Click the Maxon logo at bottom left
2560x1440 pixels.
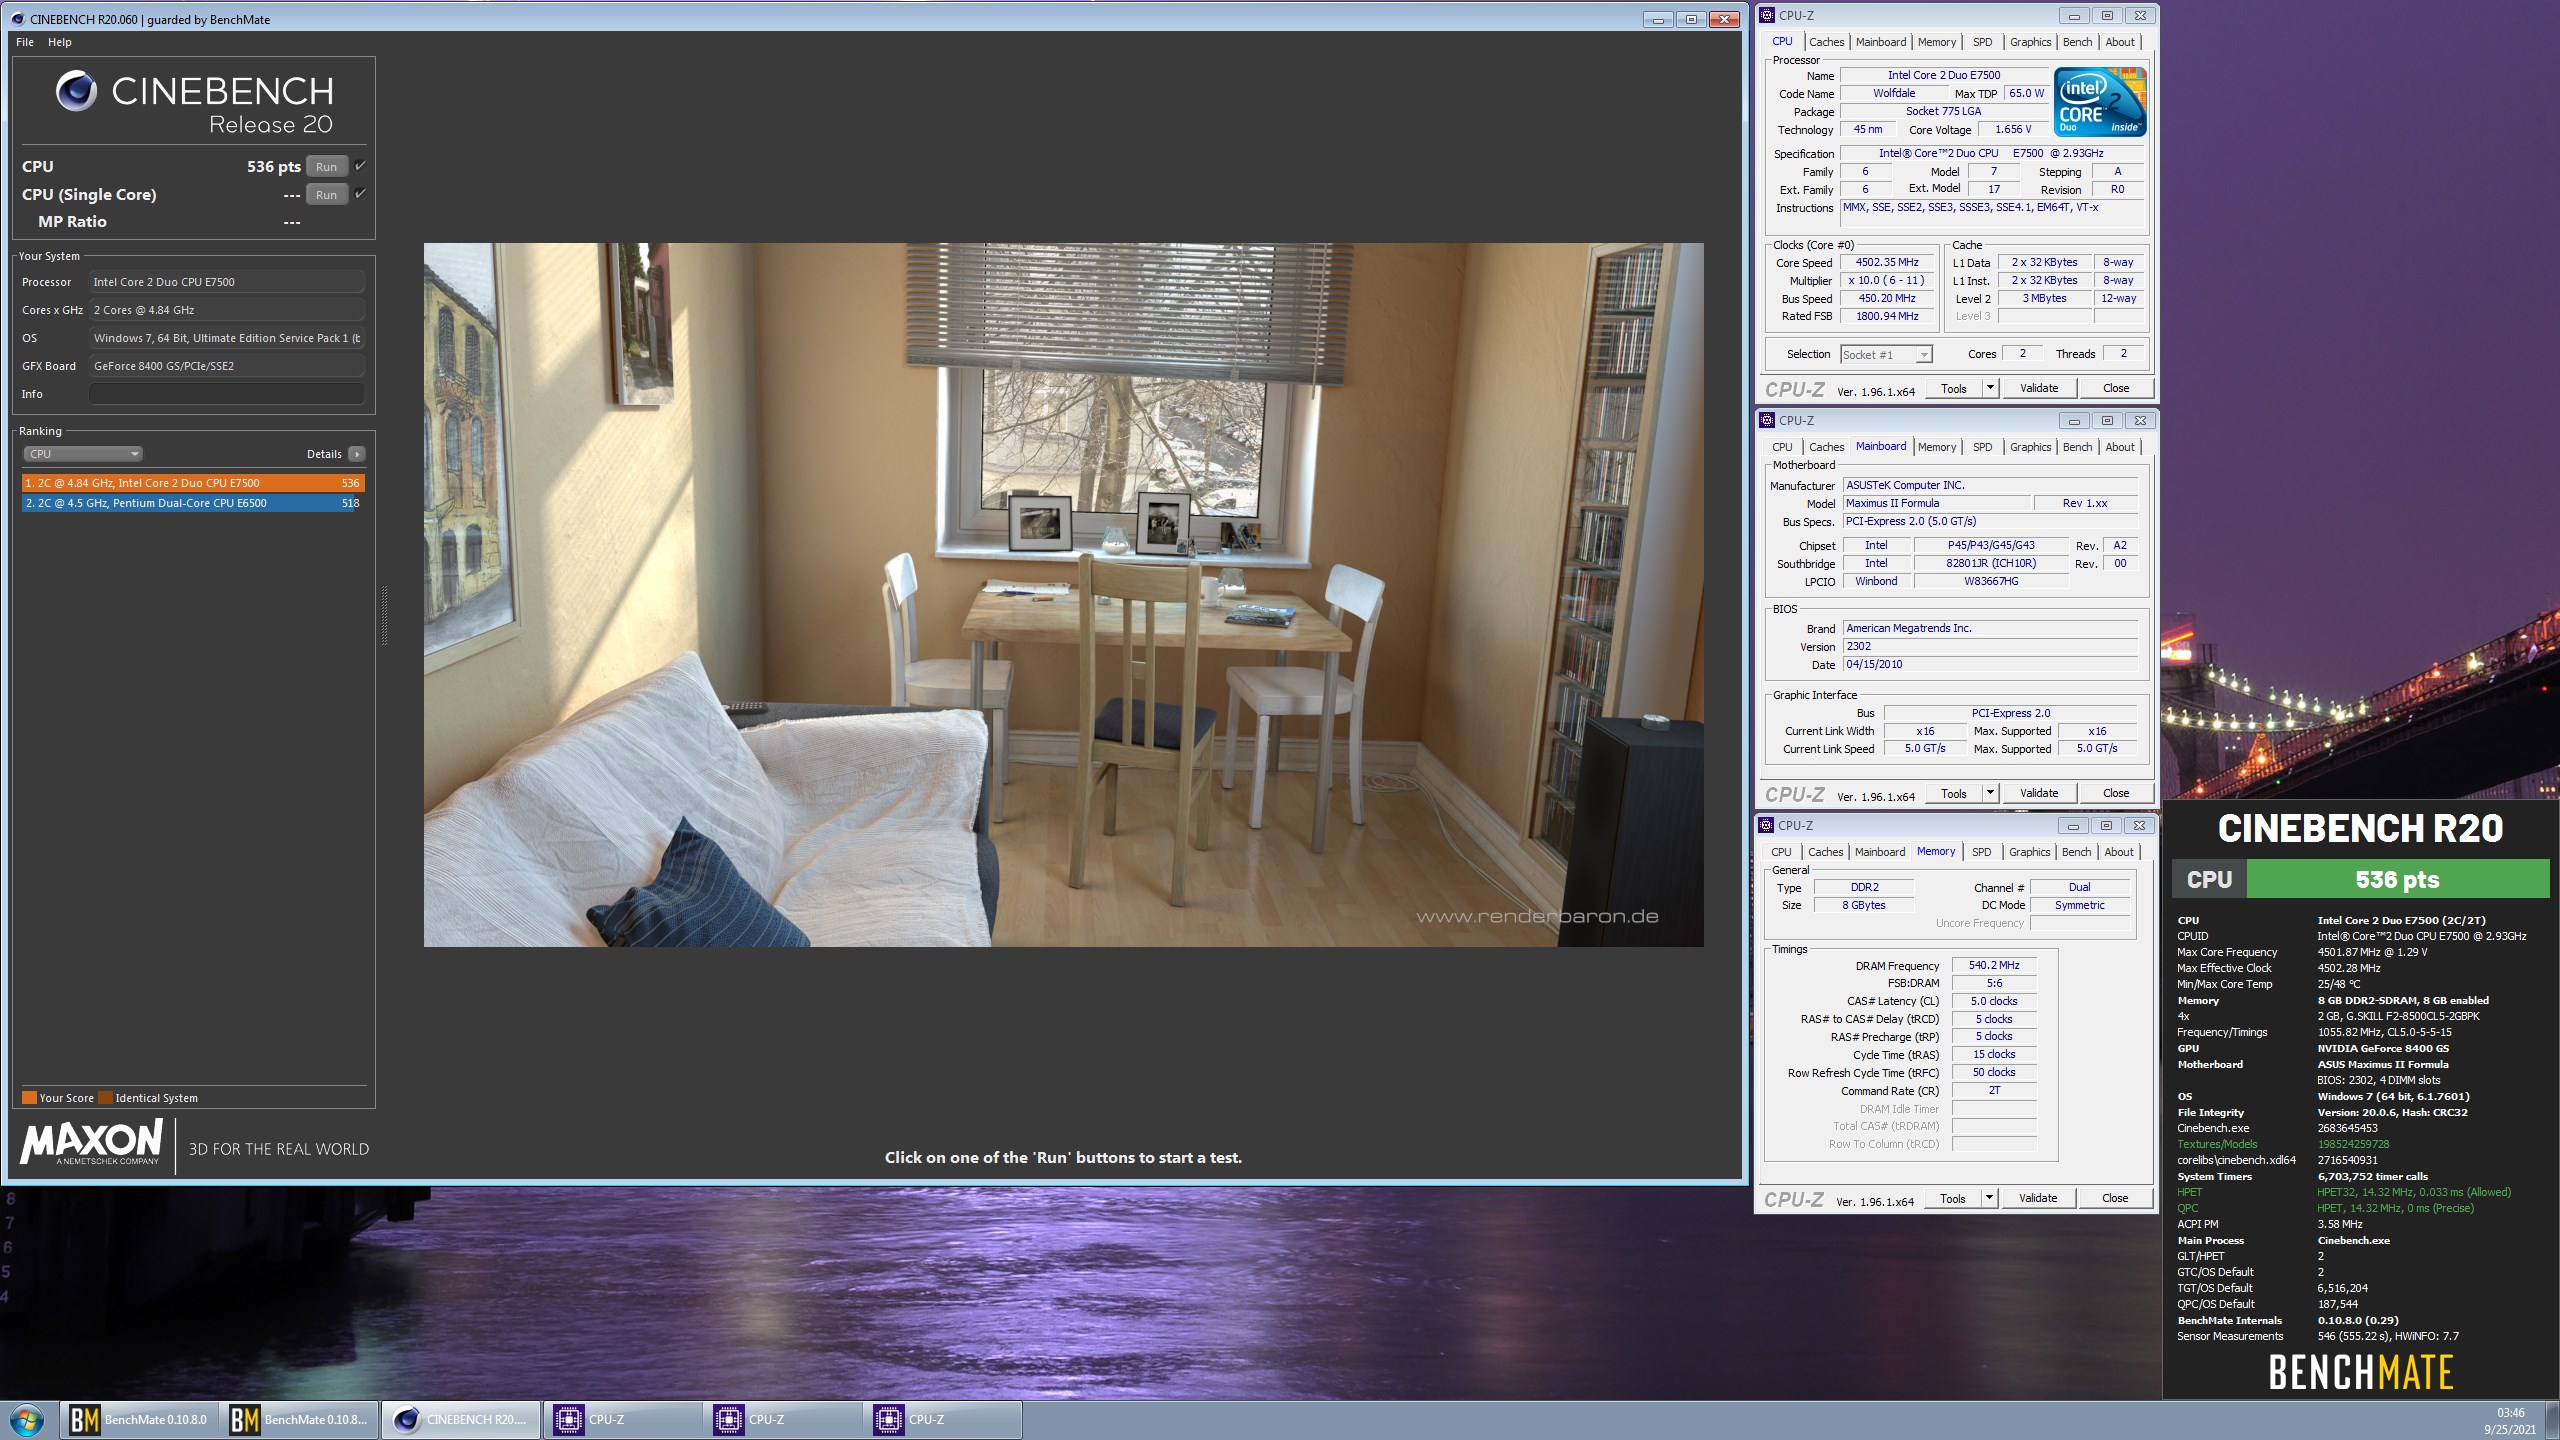click(x=91, y=1142)
